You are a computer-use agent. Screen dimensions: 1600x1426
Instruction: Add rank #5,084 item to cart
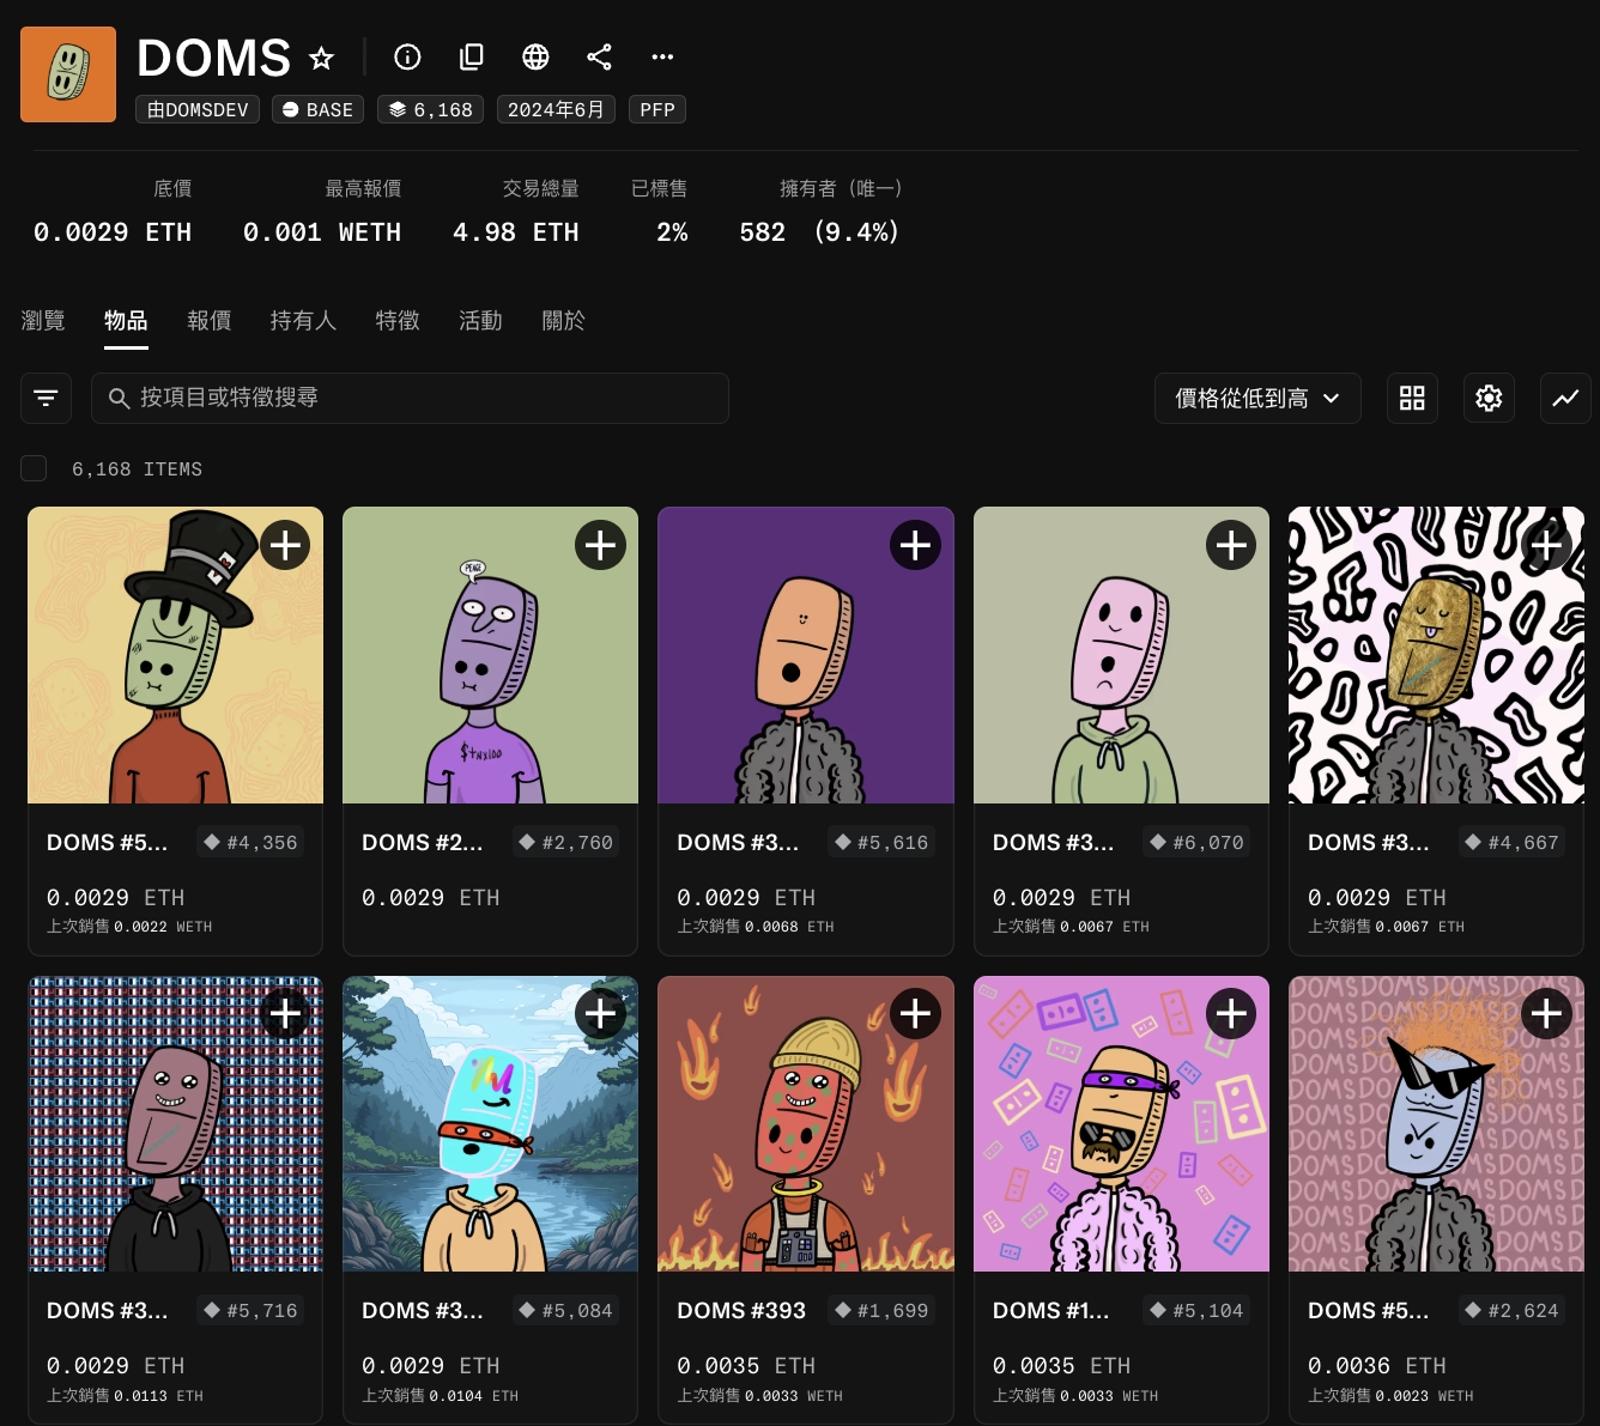[x=600, y=1013]
